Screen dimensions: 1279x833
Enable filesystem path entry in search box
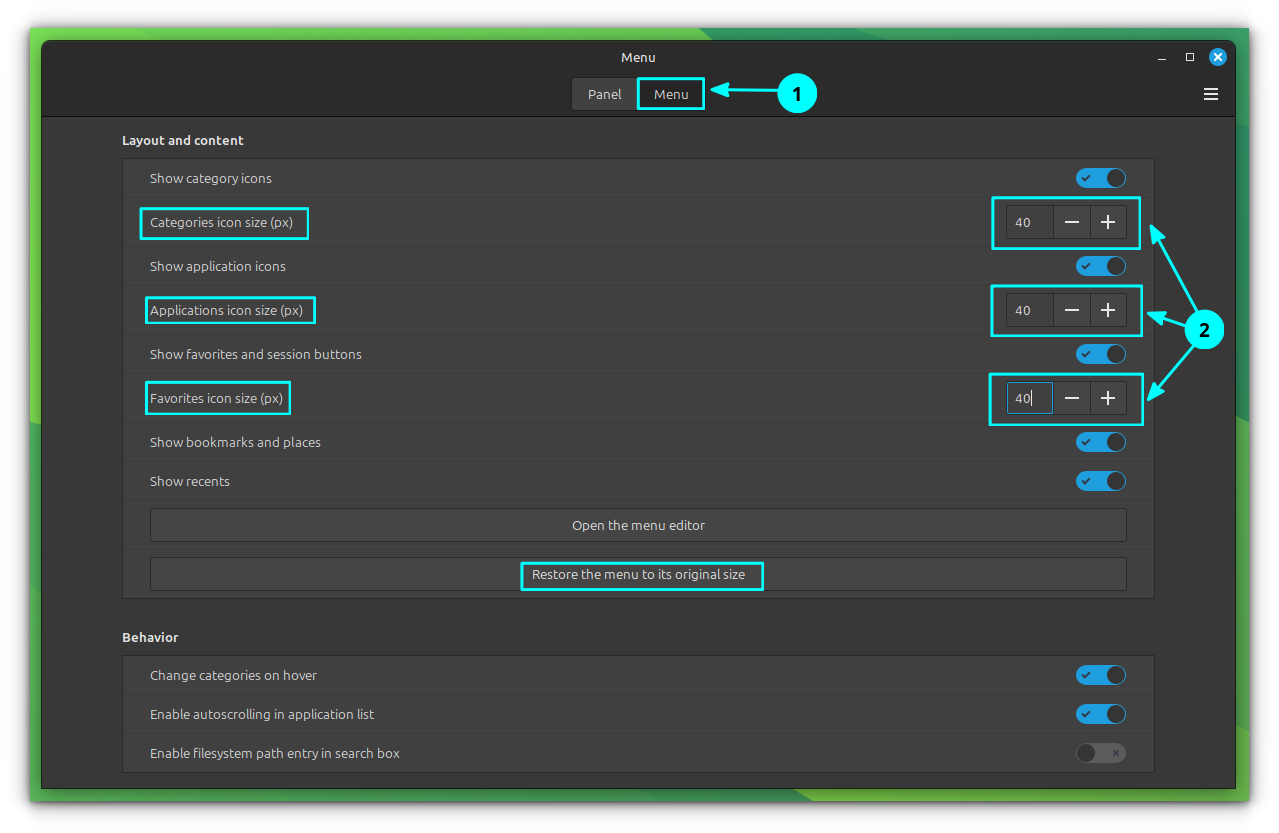tap(1100, 753)
